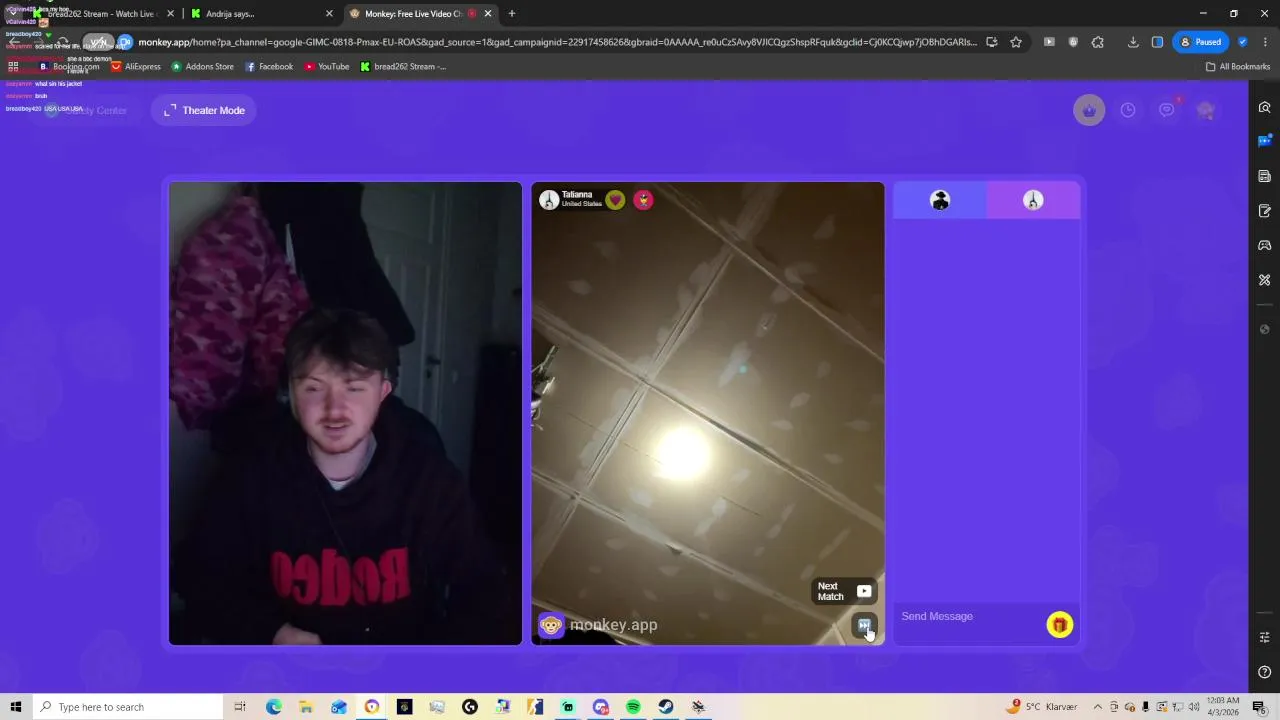
Task: Open the chat messages icon with notification
Action: (x=1167, y=110)
